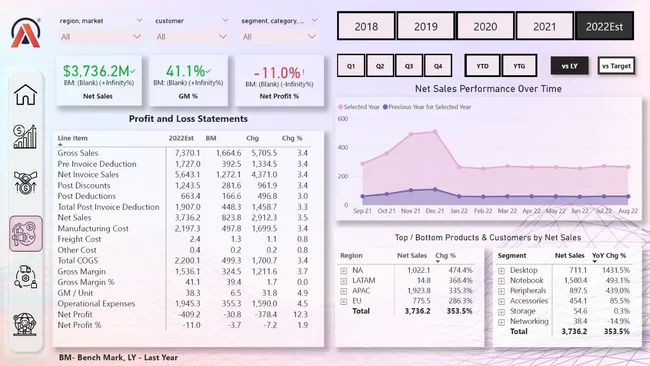Select the 2019 year tab
The image size is (650, 366).
point(426,26)
